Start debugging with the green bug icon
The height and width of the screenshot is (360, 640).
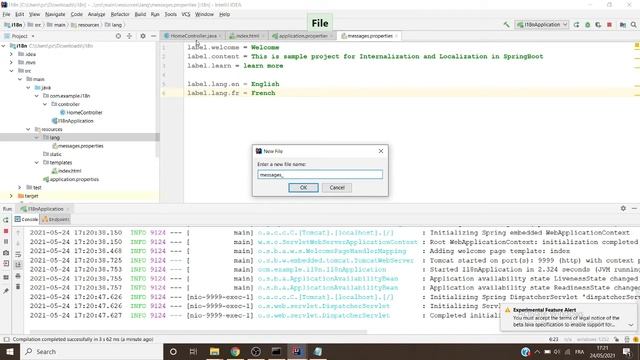click(x=587, y=25)
